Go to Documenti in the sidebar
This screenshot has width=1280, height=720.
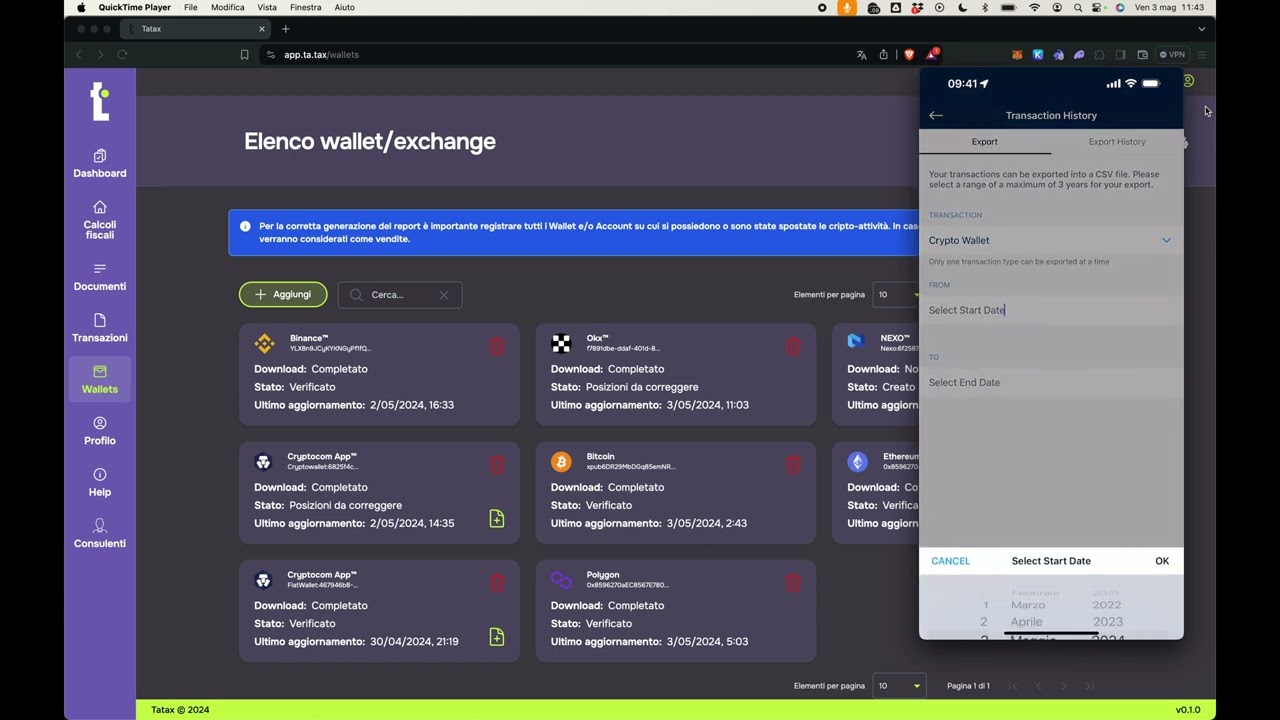point(99,276)
